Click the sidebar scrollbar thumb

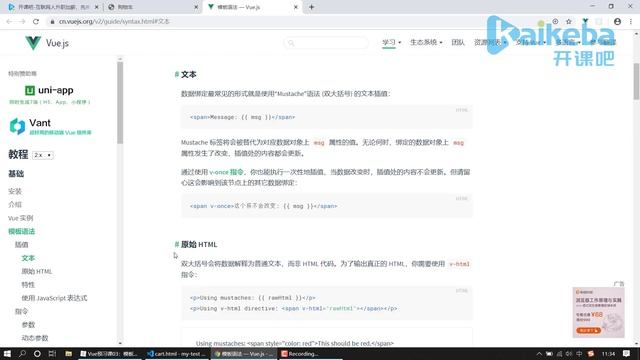coord(120,103)
